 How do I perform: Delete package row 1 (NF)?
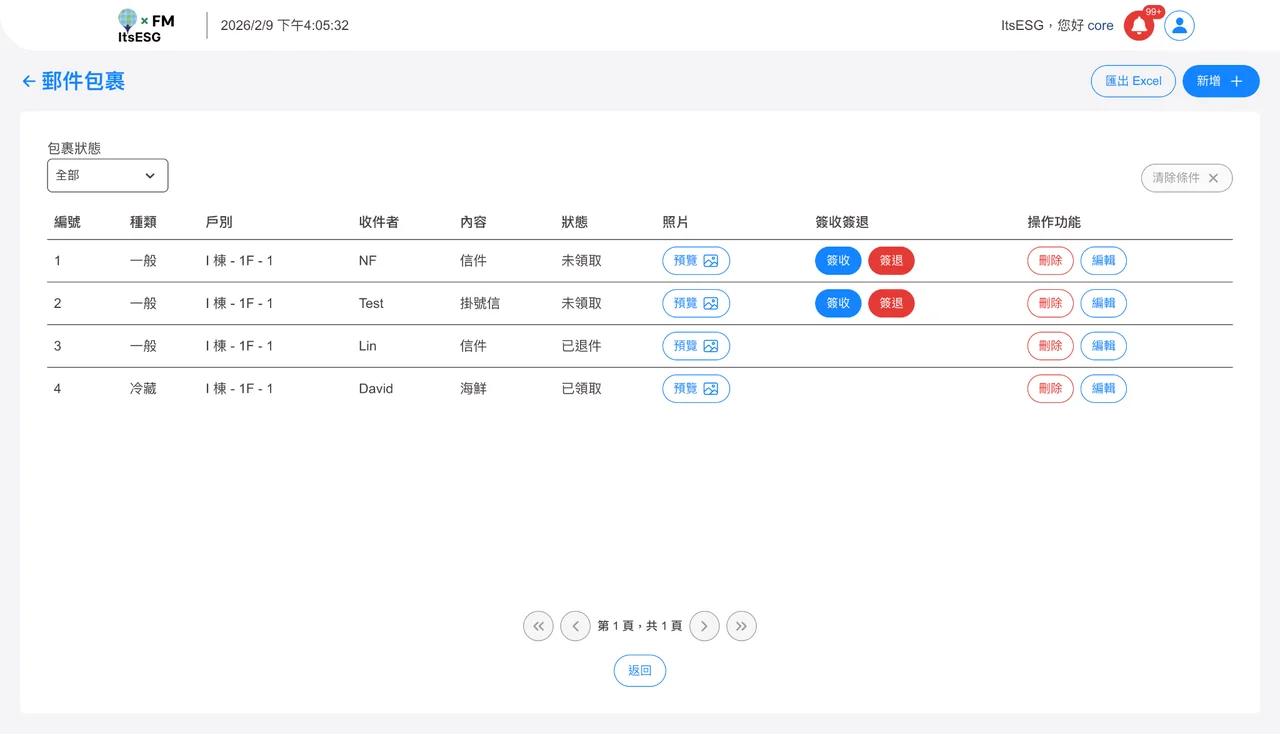click(x=1050, y=261)
